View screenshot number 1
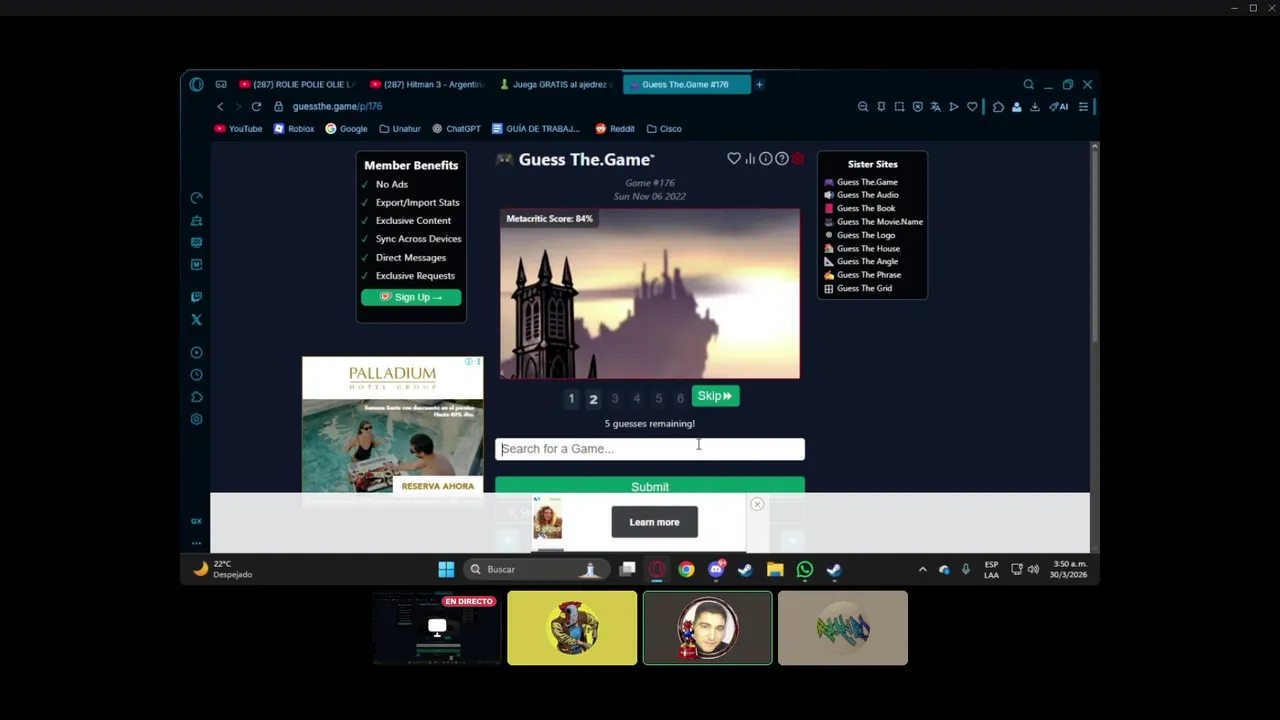 pos(571,399)
